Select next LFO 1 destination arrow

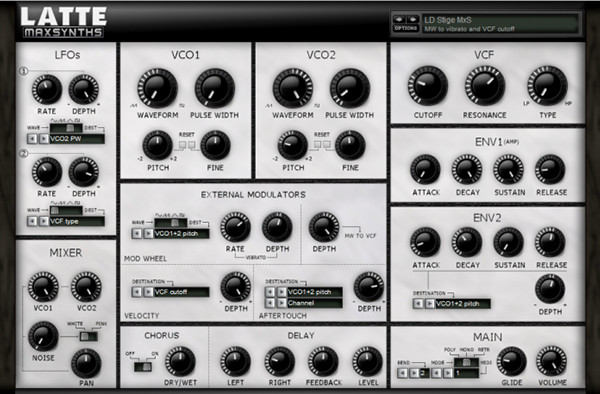coord(44,138)
